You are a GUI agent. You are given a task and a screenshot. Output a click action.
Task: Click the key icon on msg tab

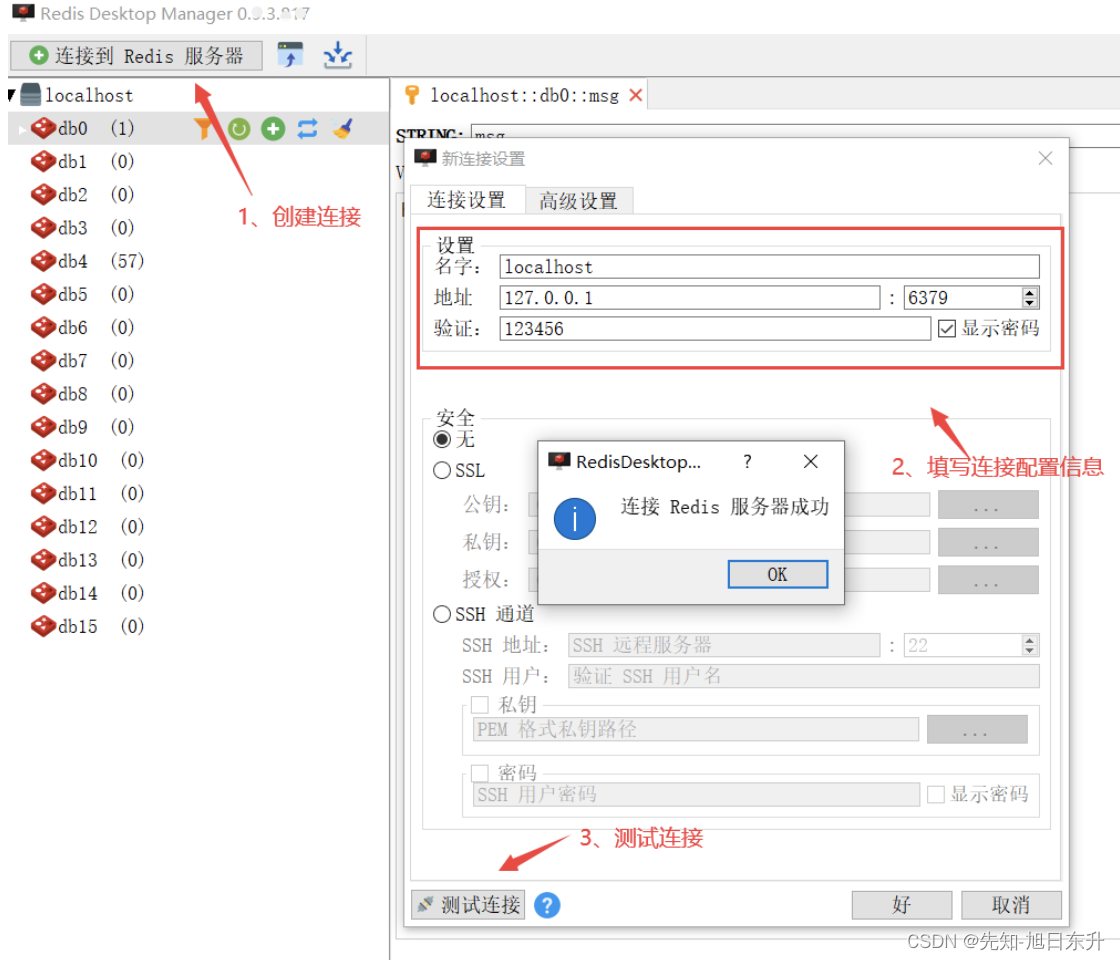click(x=411, y=94)
